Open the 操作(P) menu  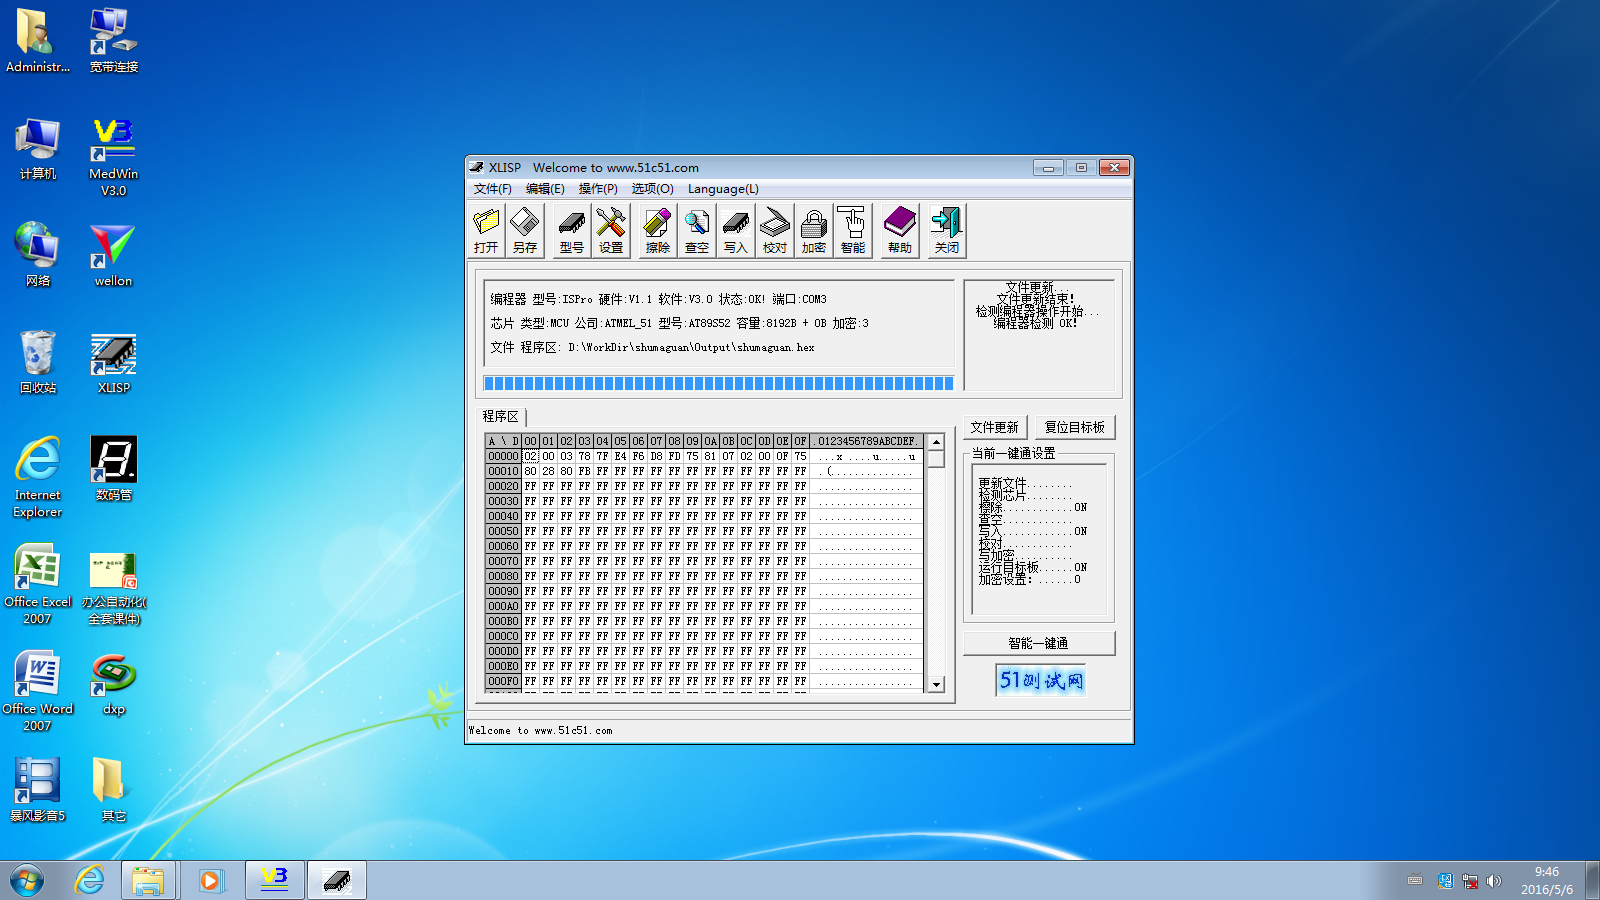pyautogui.click(x=598, y=189)
